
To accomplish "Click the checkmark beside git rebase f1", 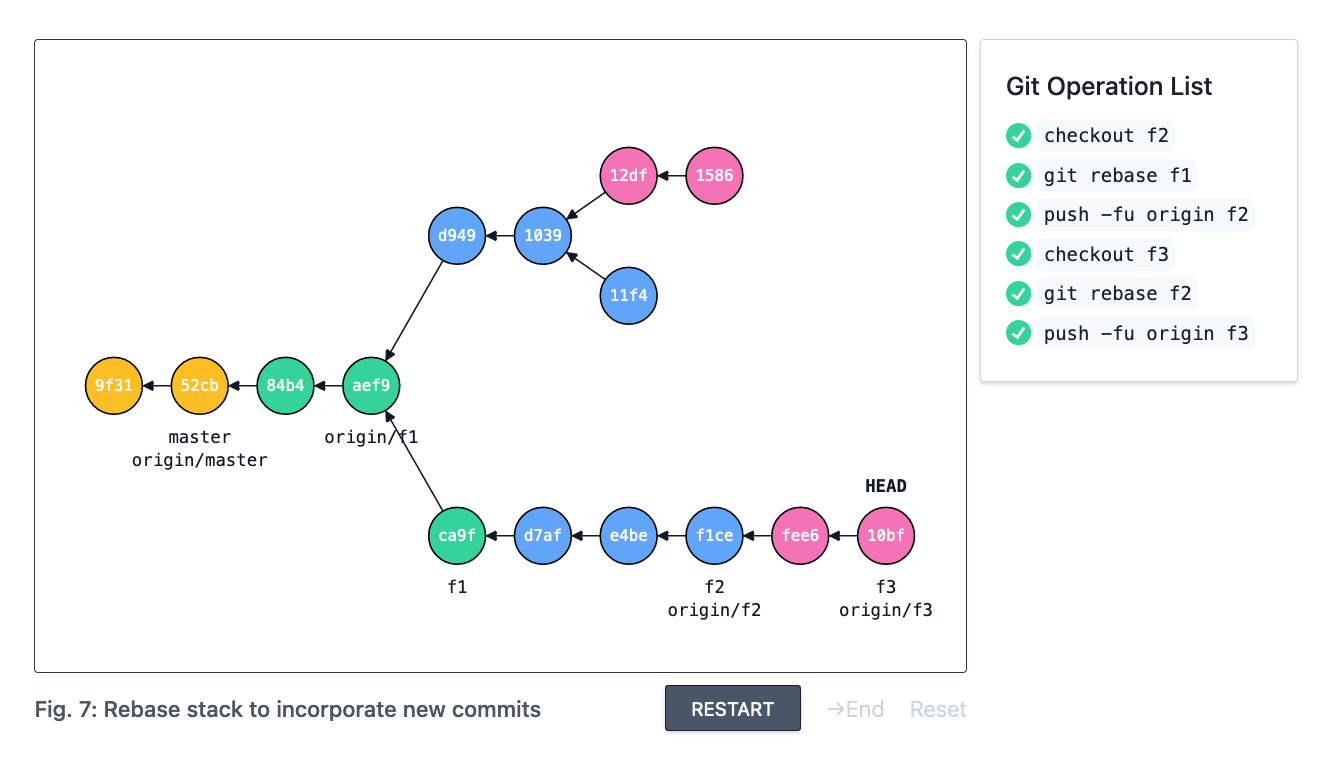I will (x=1018, y=176).
